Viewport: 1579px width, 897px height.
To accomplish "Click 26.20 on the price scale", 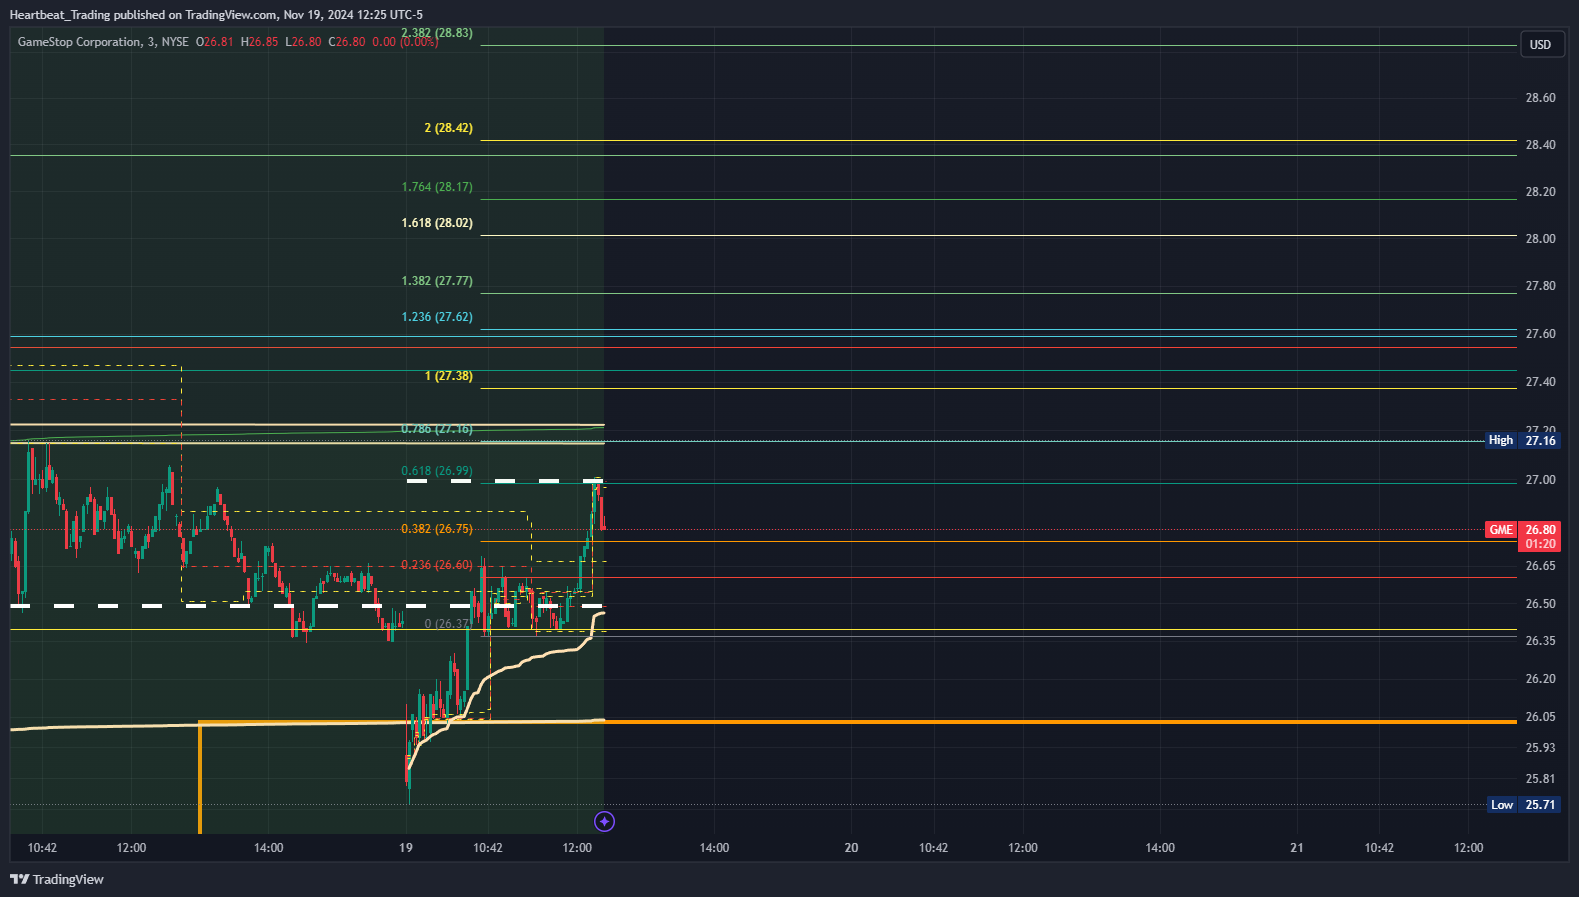I will pyautogui.click(x=1540, y=679).
